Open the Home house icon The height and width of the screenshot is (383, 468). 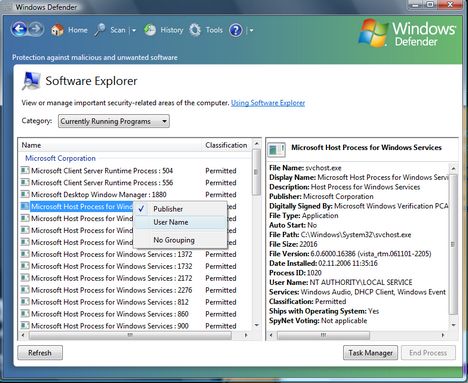point(57,30)
